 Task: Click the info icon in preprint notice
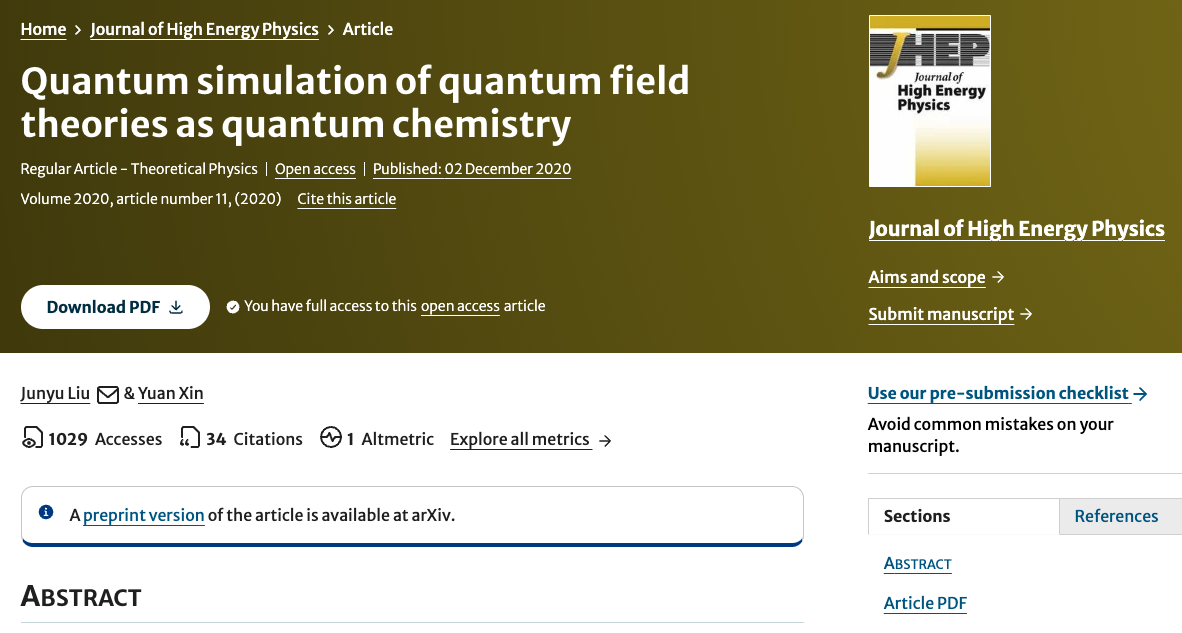coord(46,513)
